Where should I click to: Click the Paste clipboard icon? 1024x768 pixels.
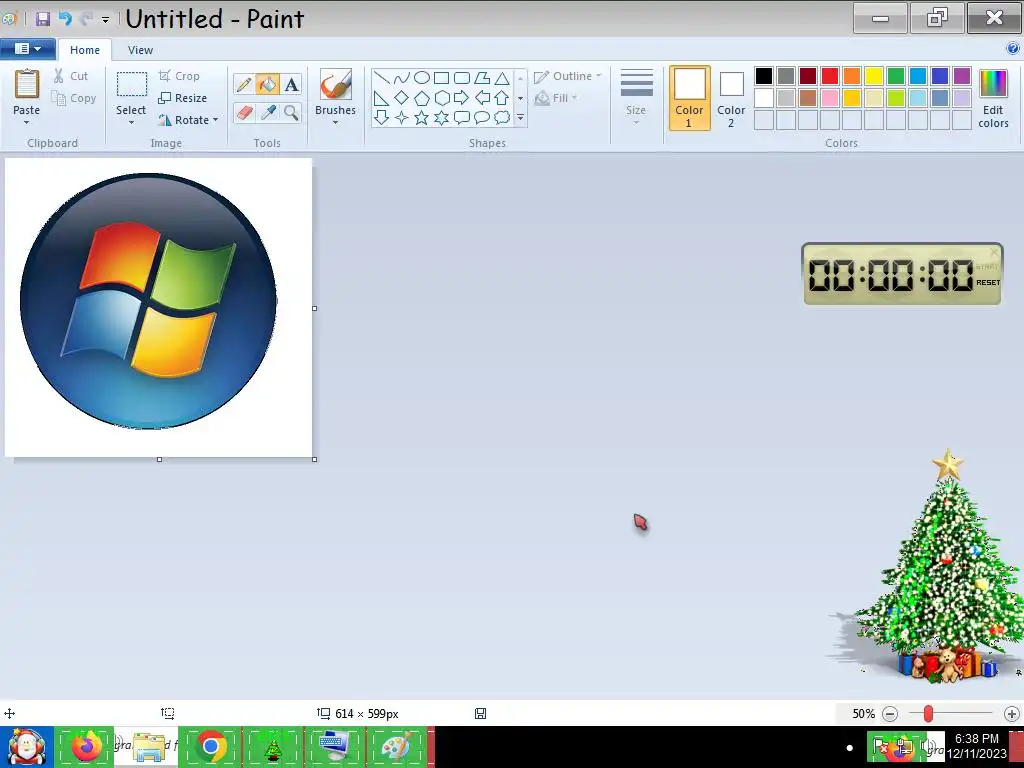coord(27,85)
